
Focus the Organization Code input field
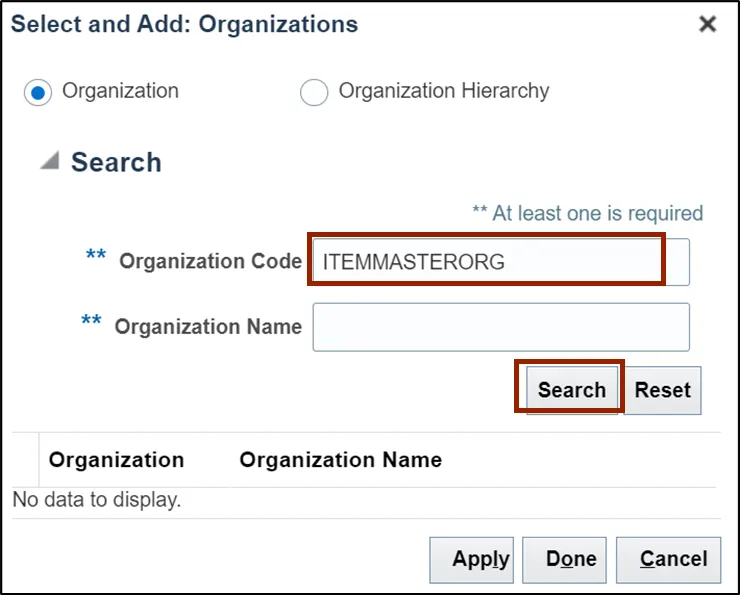(501, 262)
